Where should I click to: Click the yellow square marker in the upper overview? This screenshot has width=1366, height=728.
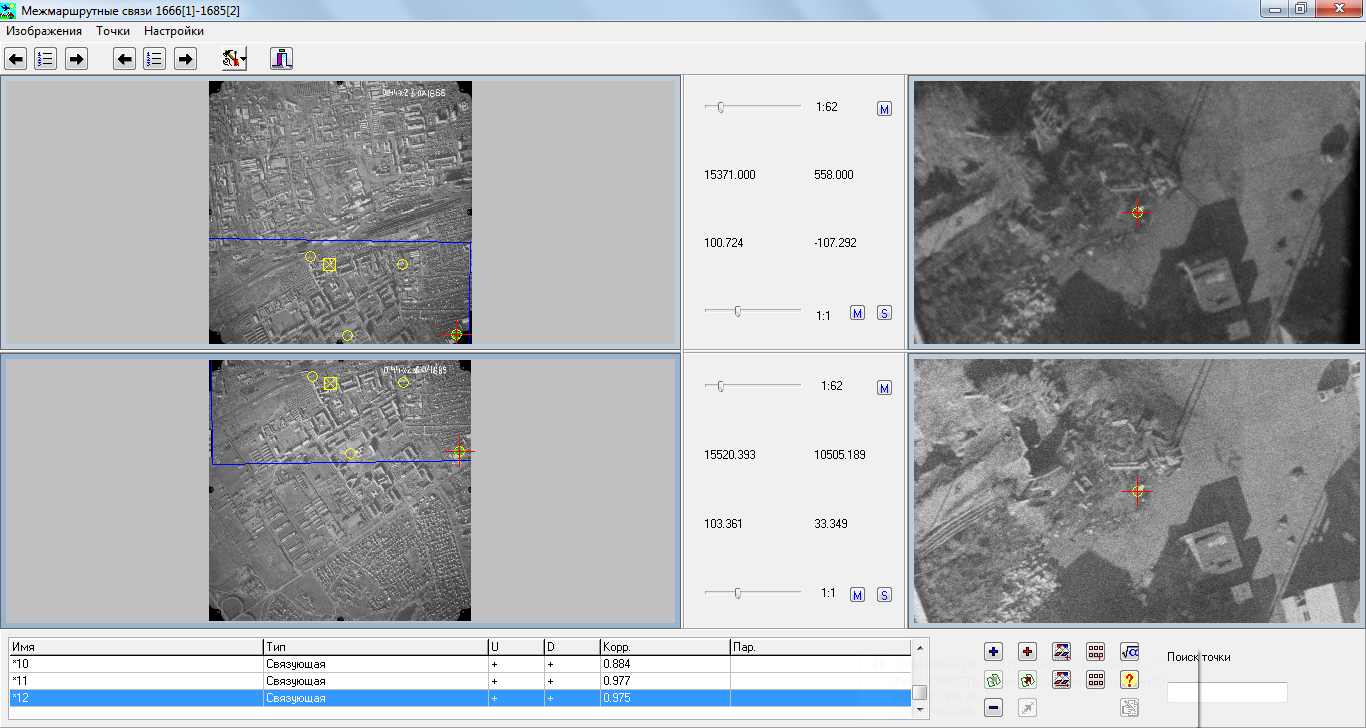329,265
